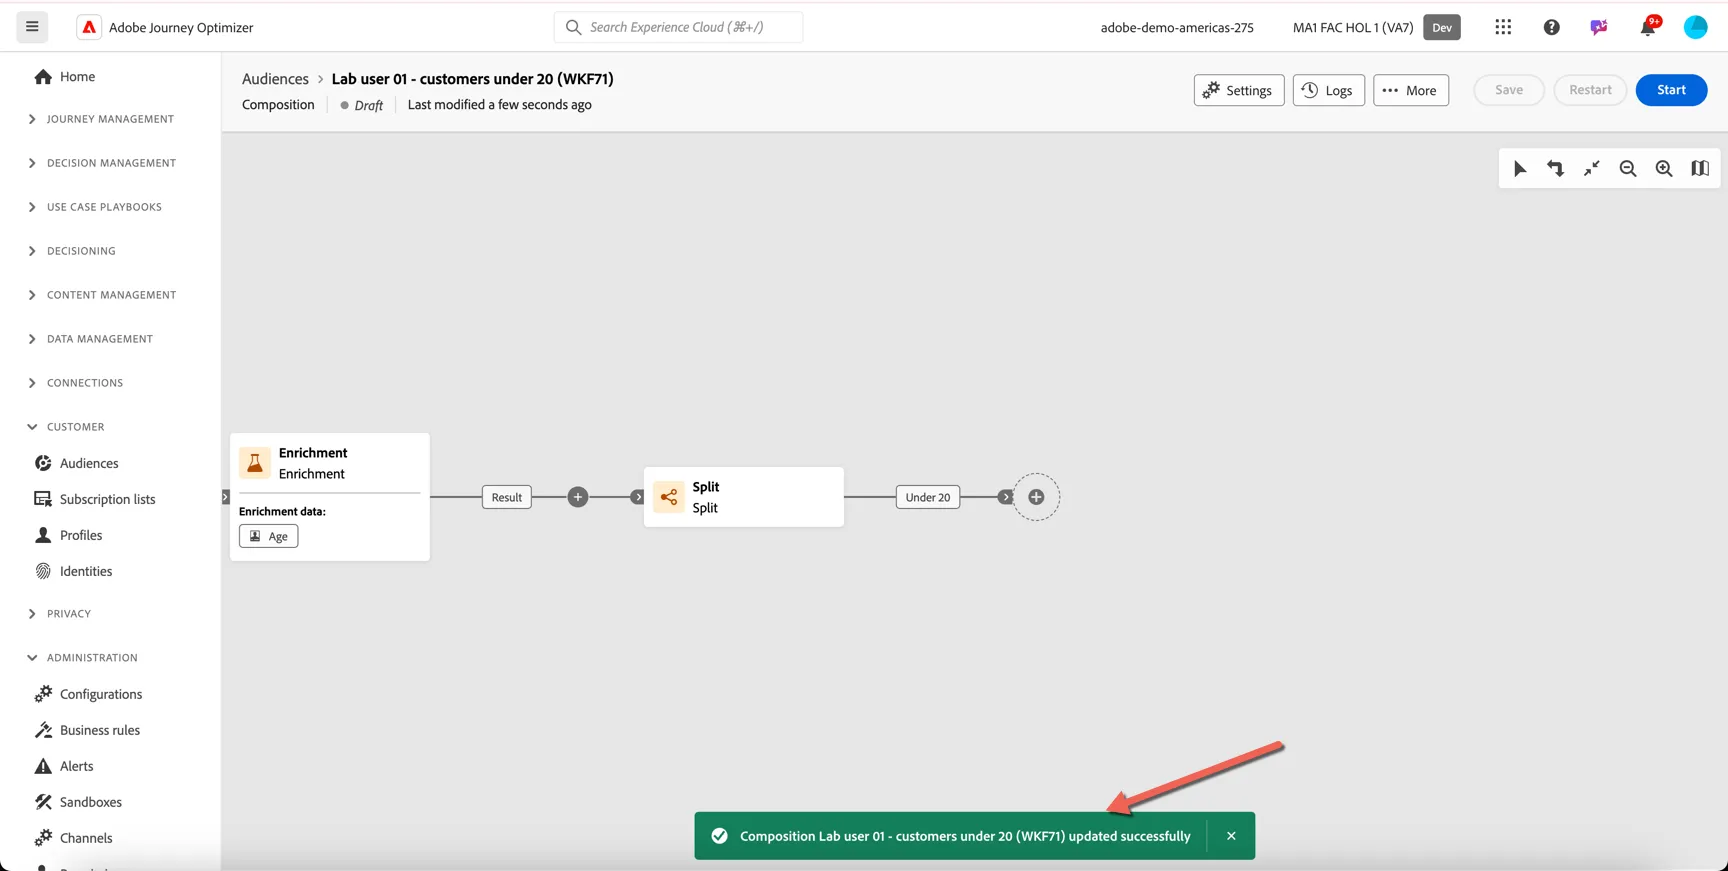1728x871 pixels.
Task: Add activity after the Under 20 branch
Action: [x=1036, y=497]
